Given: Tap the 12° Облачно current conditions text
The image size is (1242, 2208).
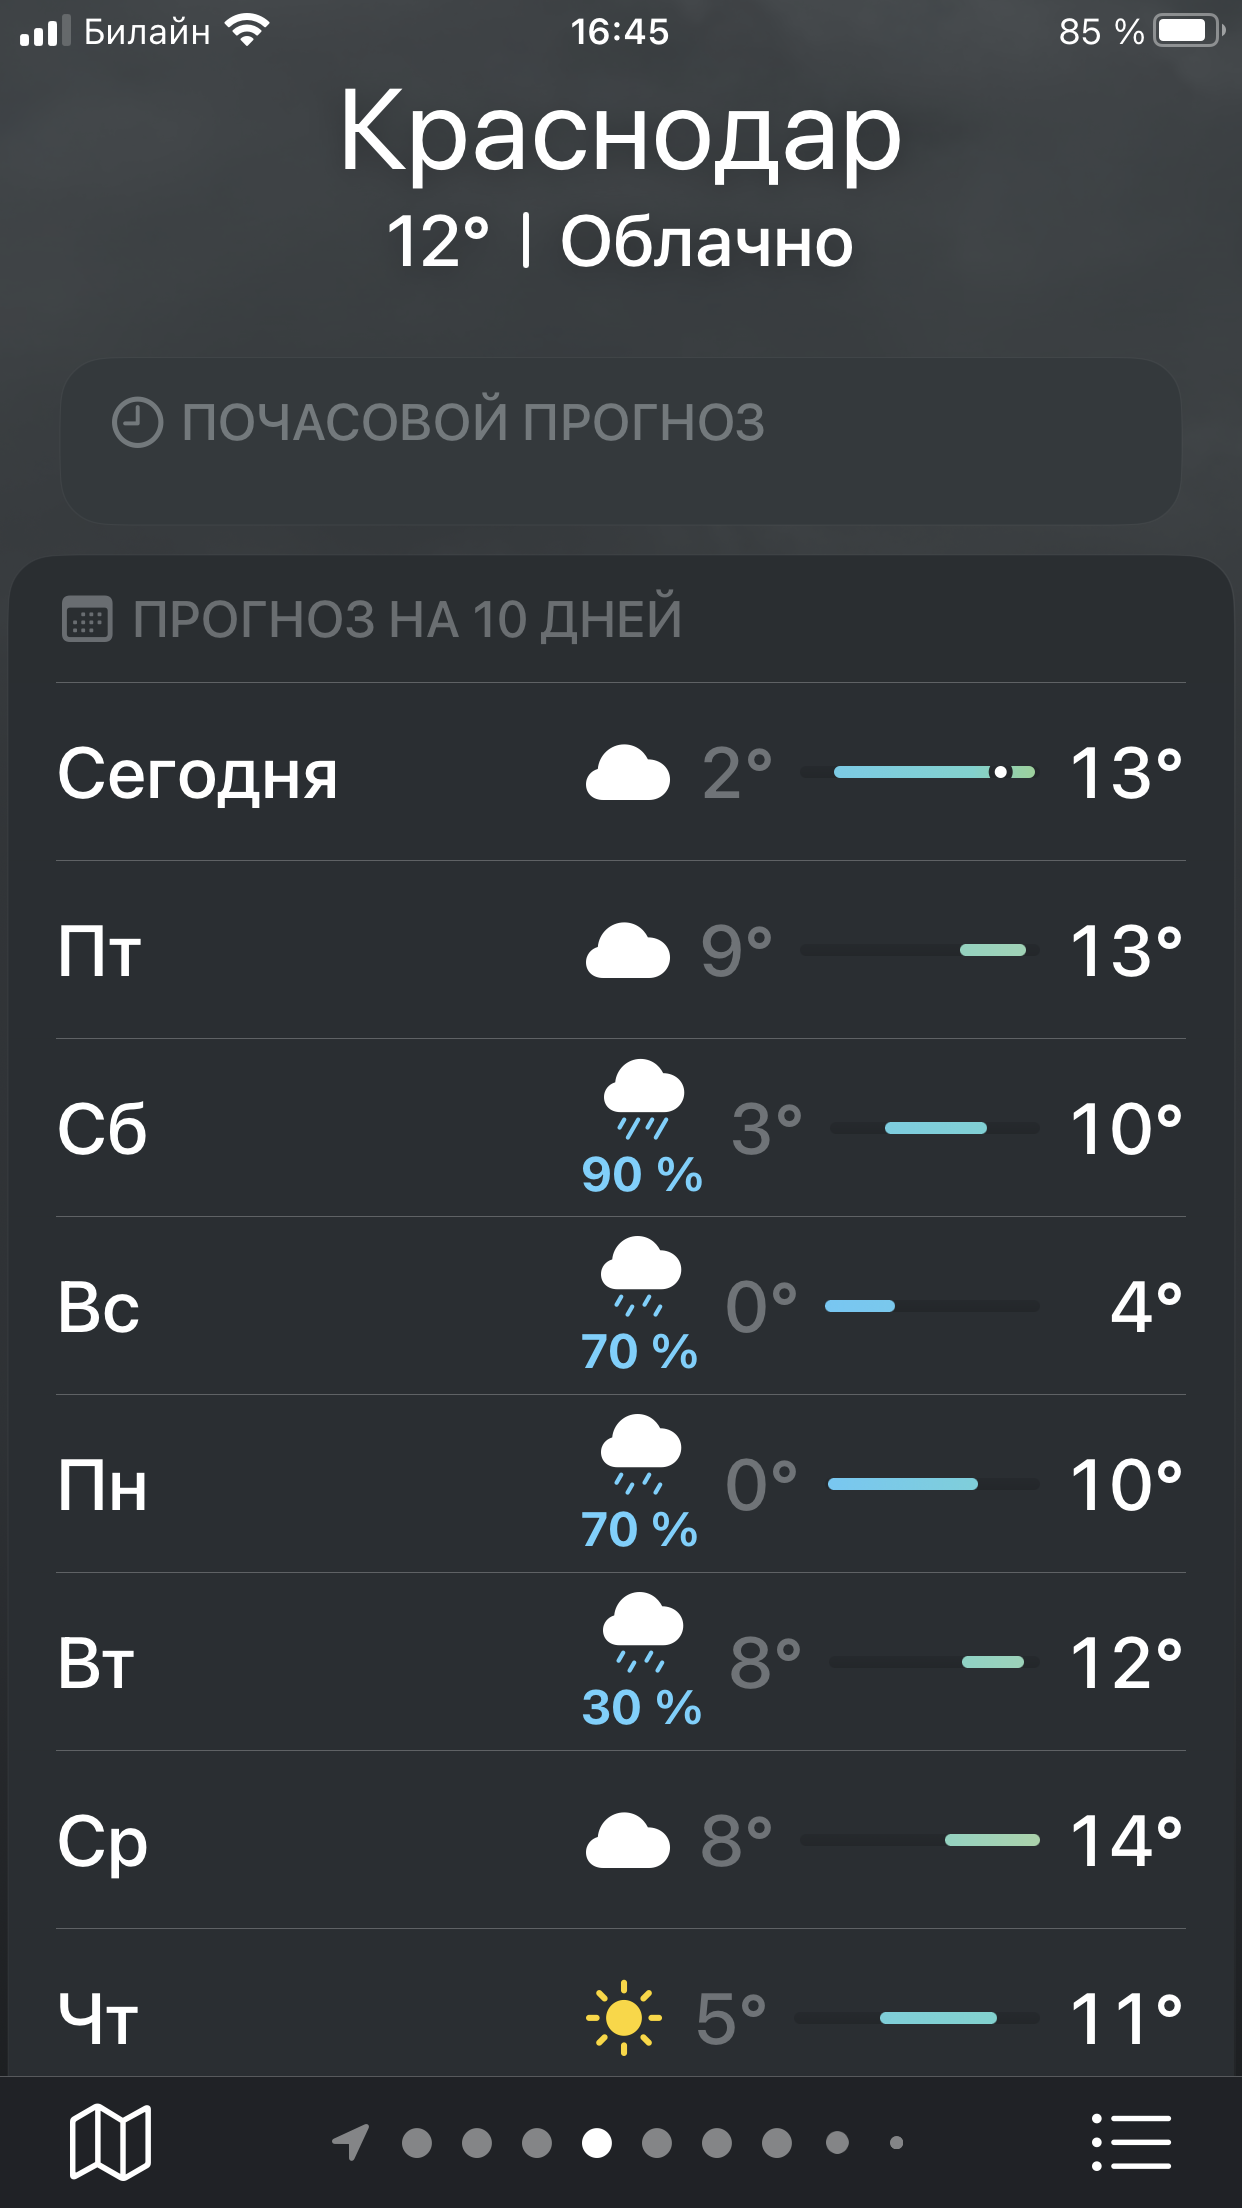Looking at the screenshot, I should pos(620,242).
